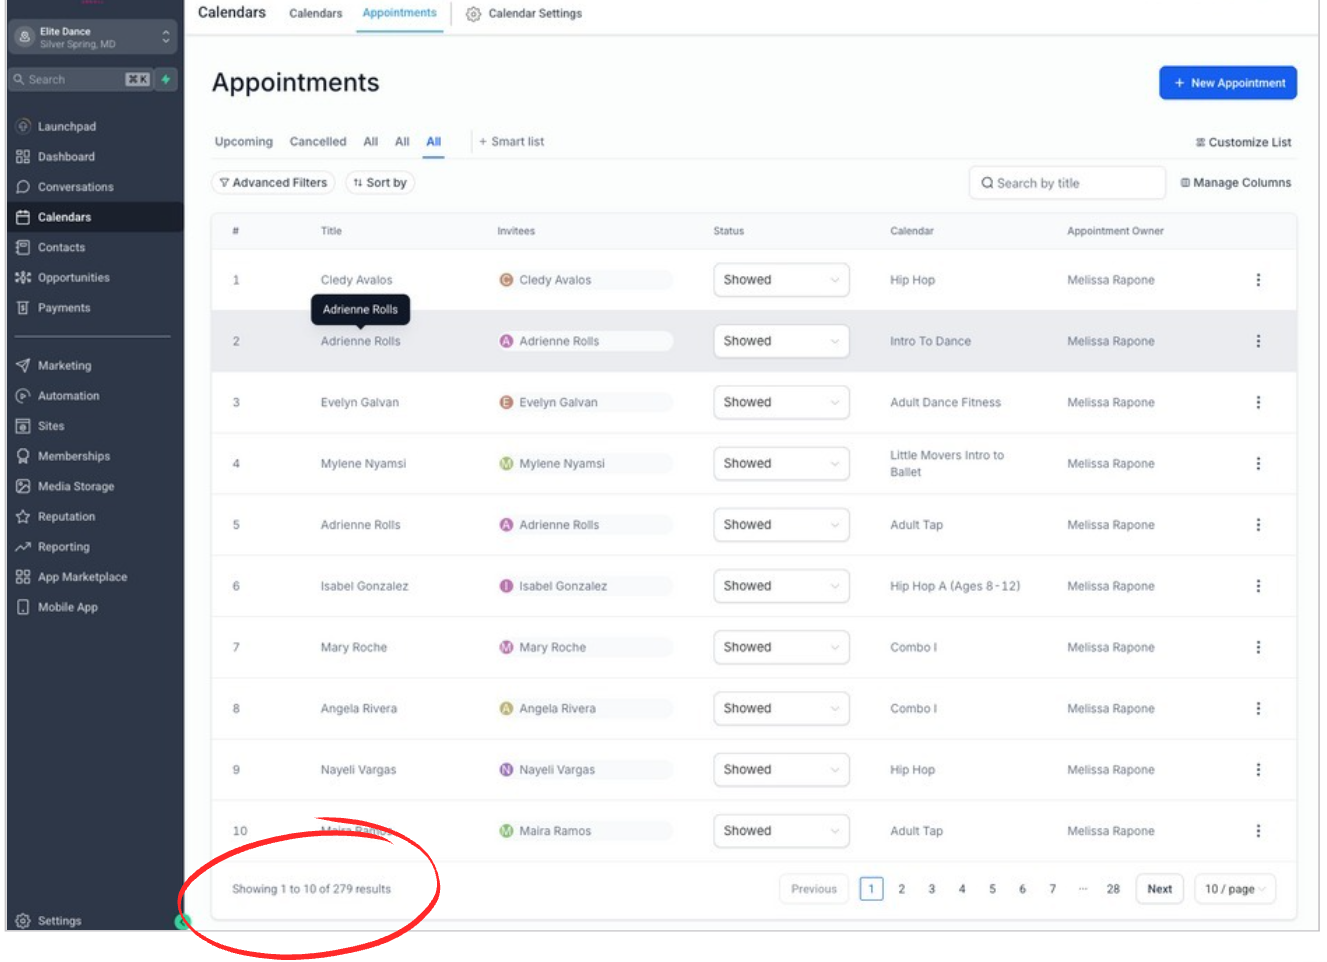Open the 10 / page size dropdown
The image size is (1327, 962).
pos(1235,889)
